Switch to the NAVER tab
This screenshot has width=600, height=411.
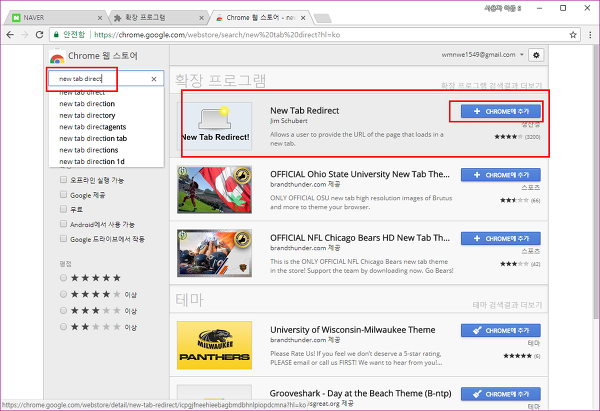pyautogui.click(x=57, y=18)
